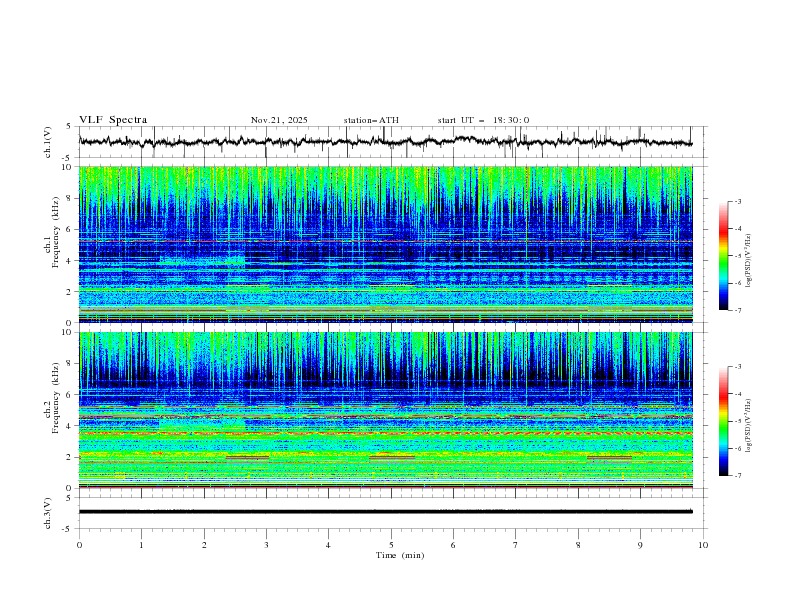Click the ch.3 voltage waveform trace
Image resolution: width=792 pixels, height=612 pixels.
385,512
